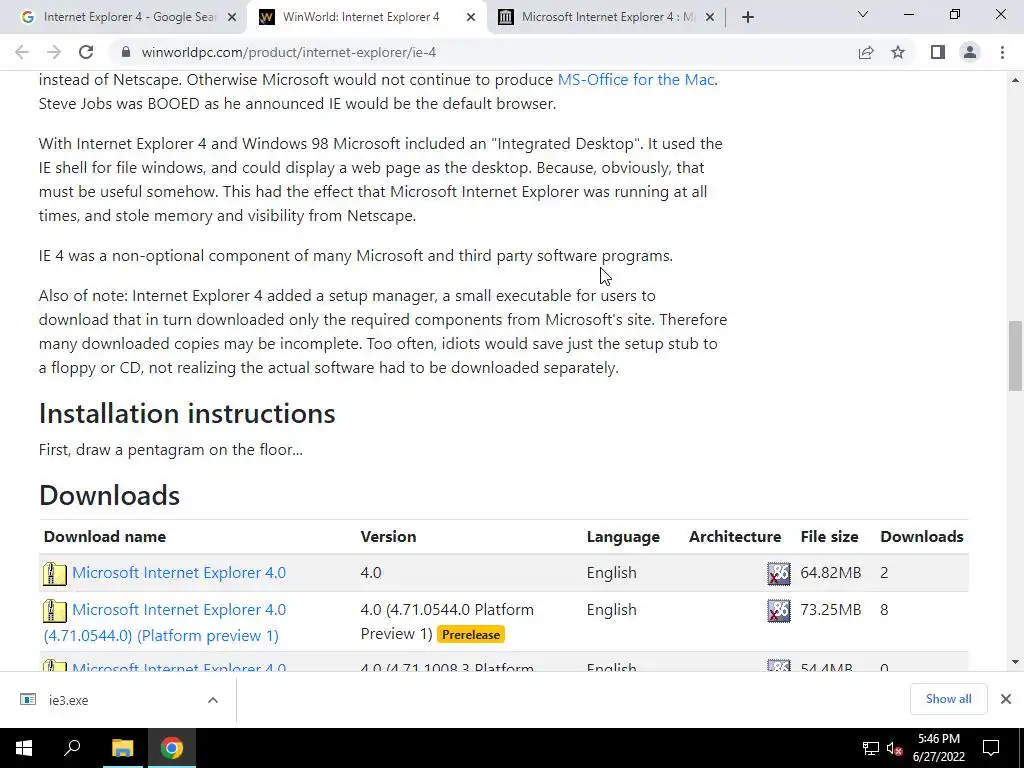Open the tab search dropdown arrow

point(863,14)
